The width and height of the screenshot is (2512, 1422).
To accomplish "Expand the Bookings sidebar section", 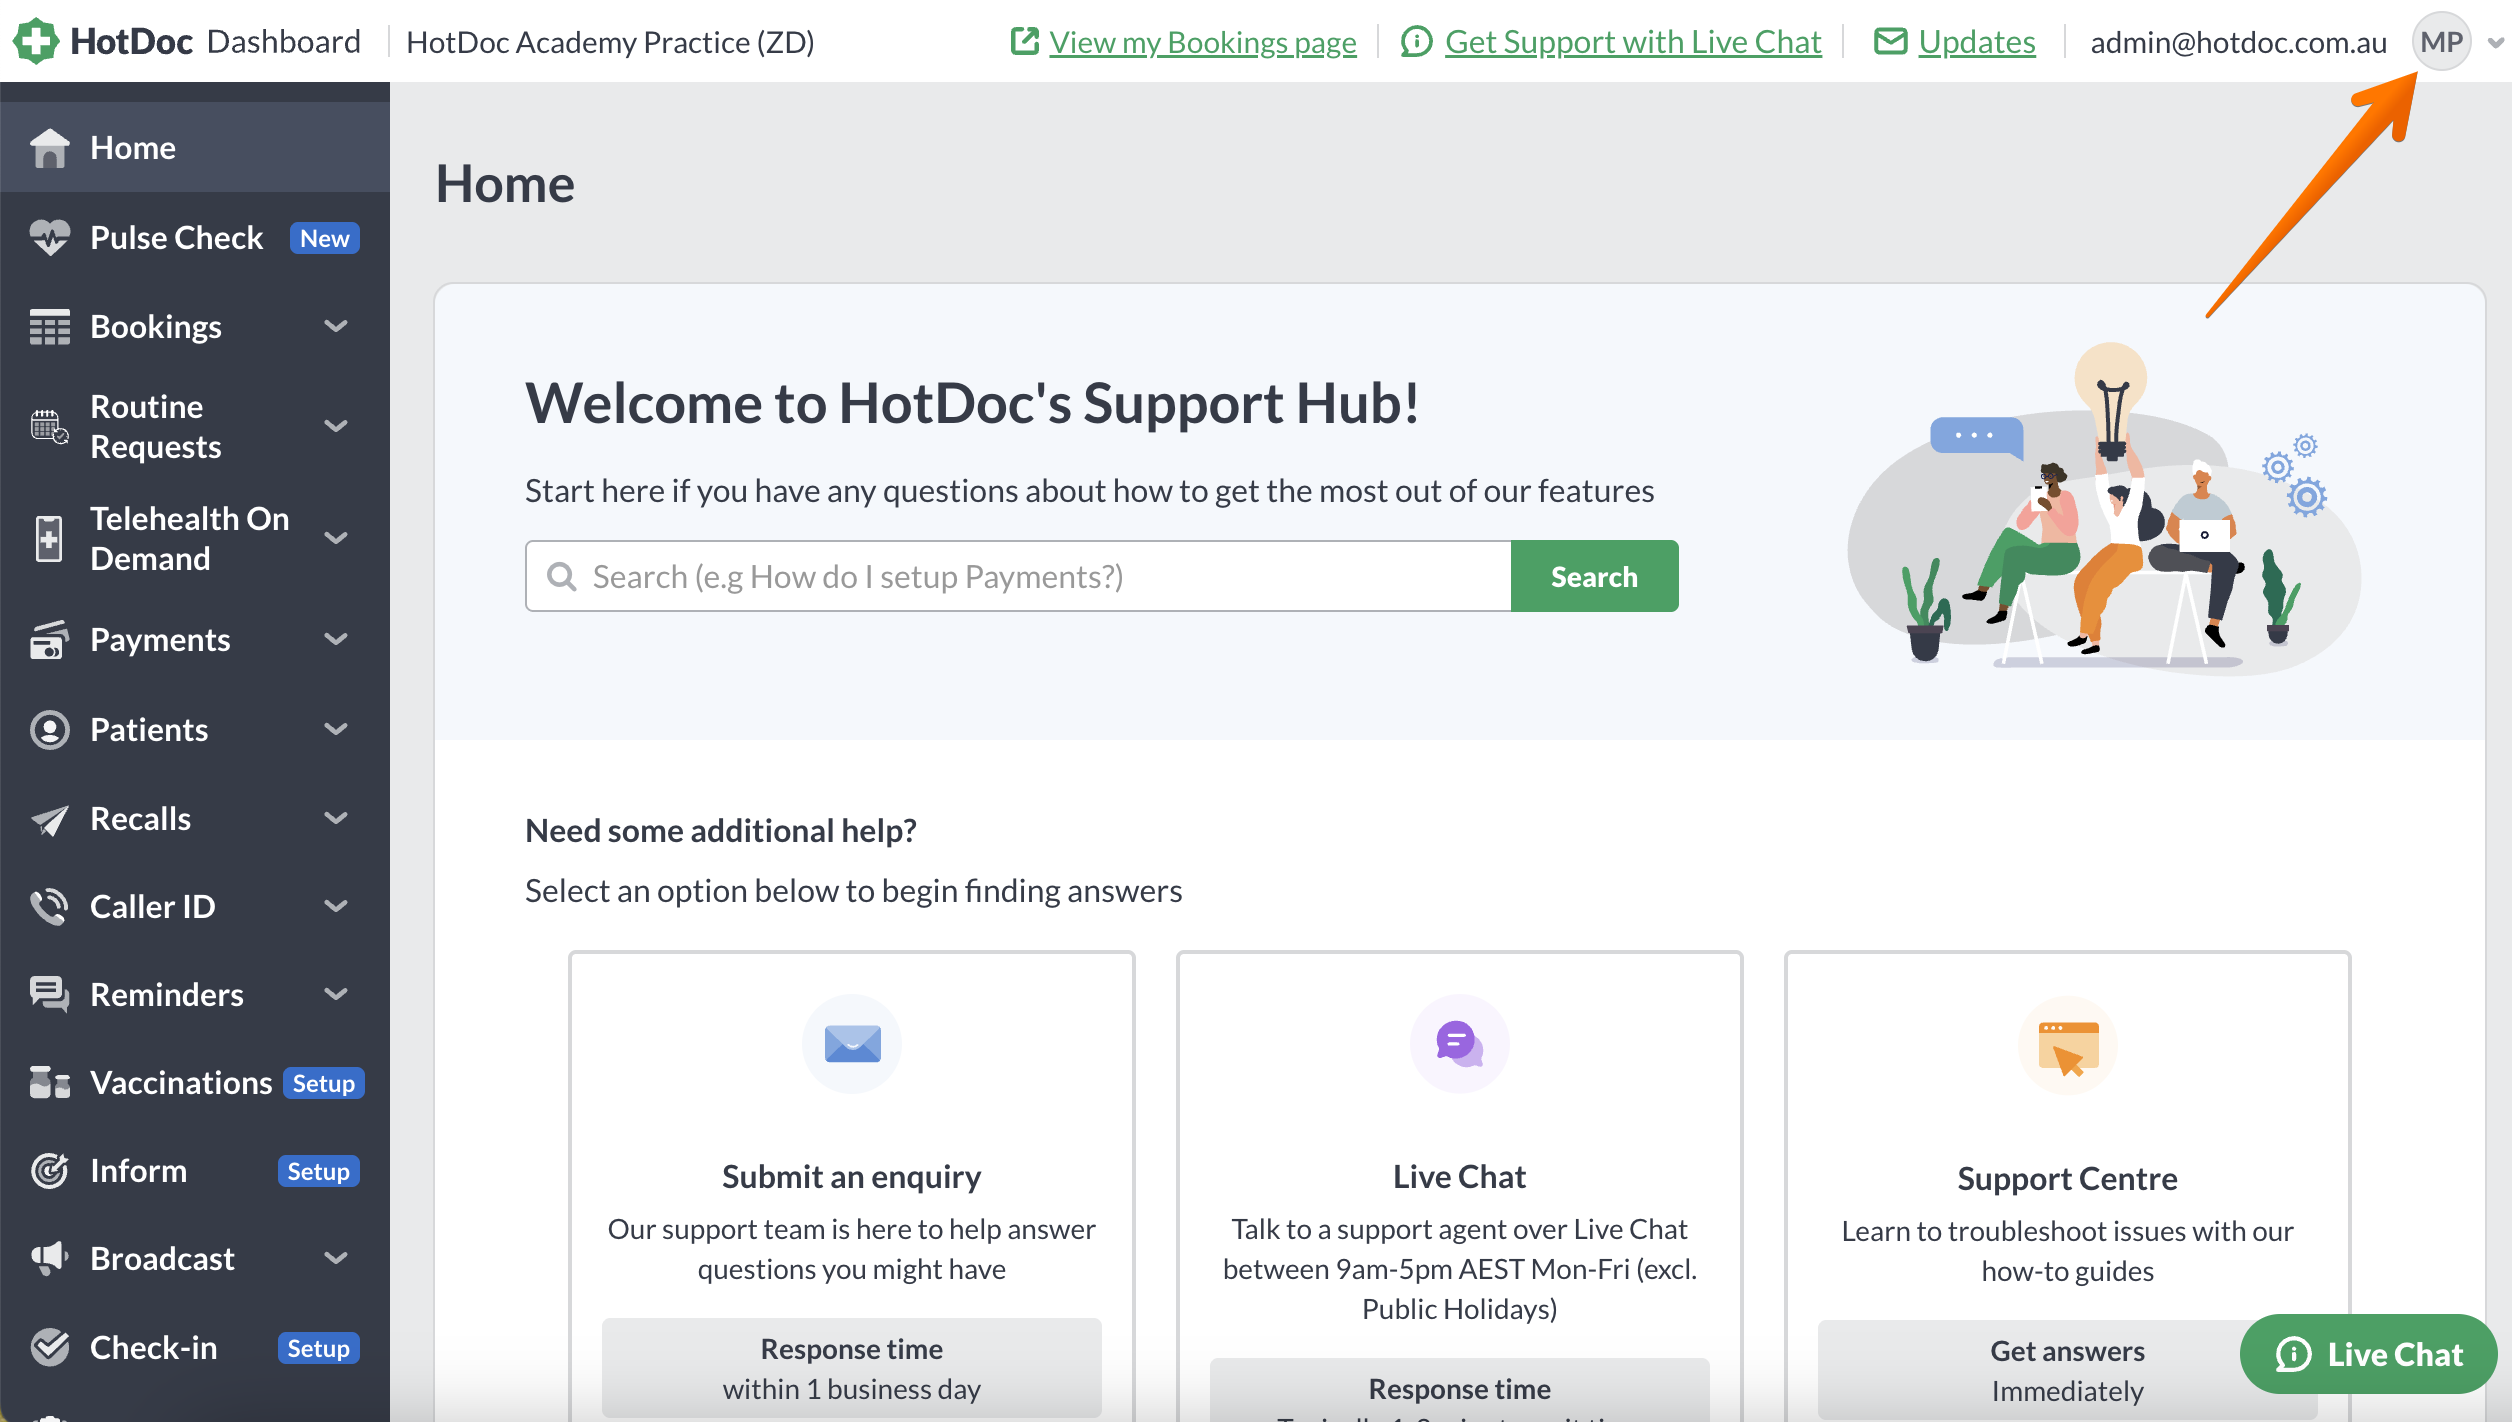I will pyautogui.click(x=195, y=327).
